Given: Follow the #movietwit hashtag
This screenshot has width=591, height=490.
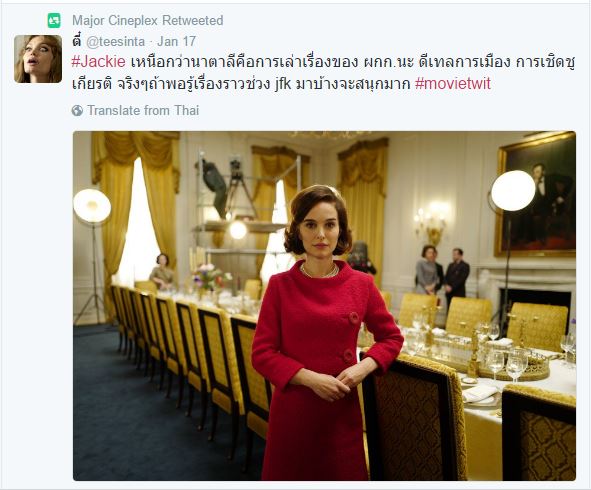Looking at the screenshot, I should click(453, 83).
